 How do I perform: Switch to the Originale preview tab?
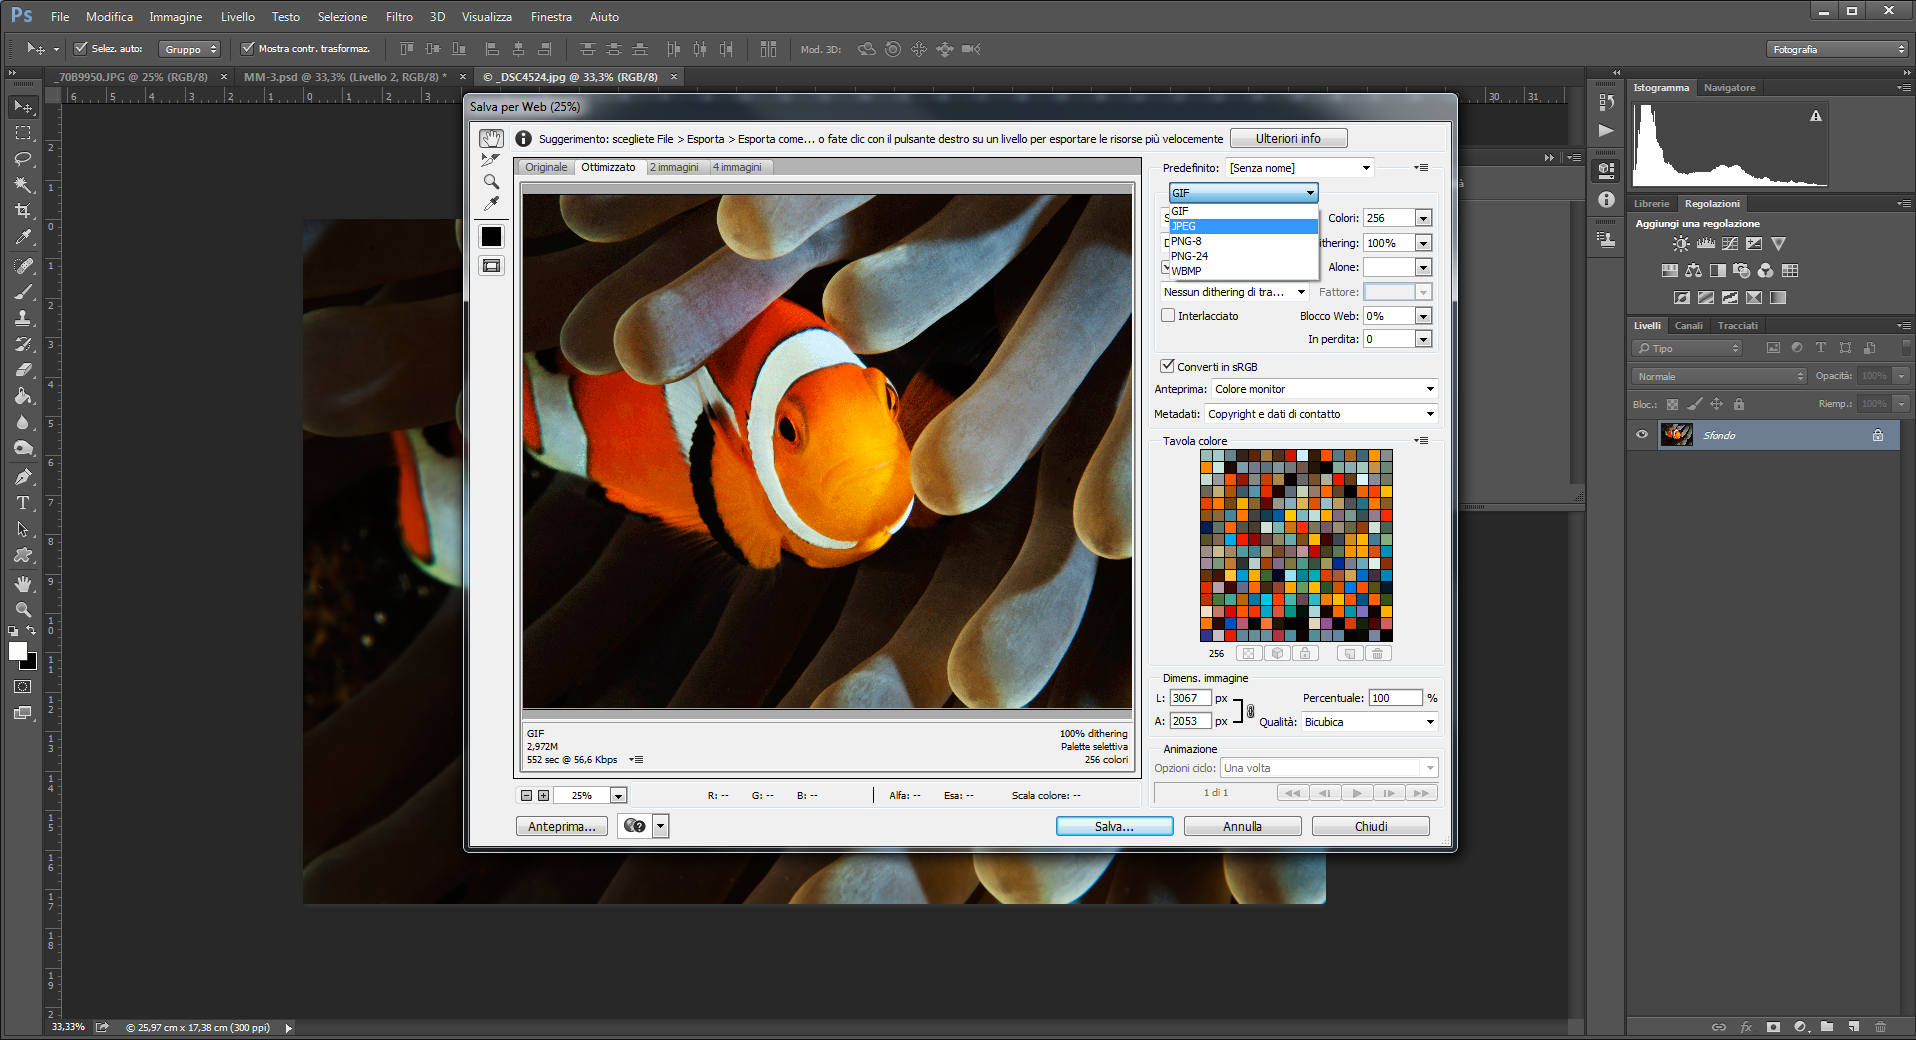(x=546, y=168)
